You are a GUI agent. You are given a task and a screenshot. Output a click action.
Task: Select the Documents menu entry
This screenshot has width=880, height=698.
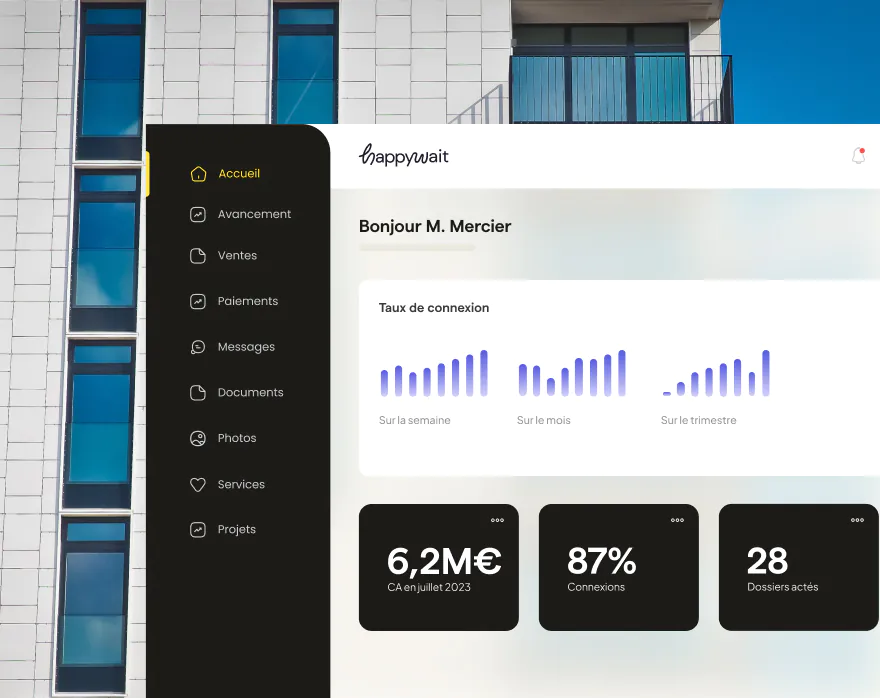point(250,393)
